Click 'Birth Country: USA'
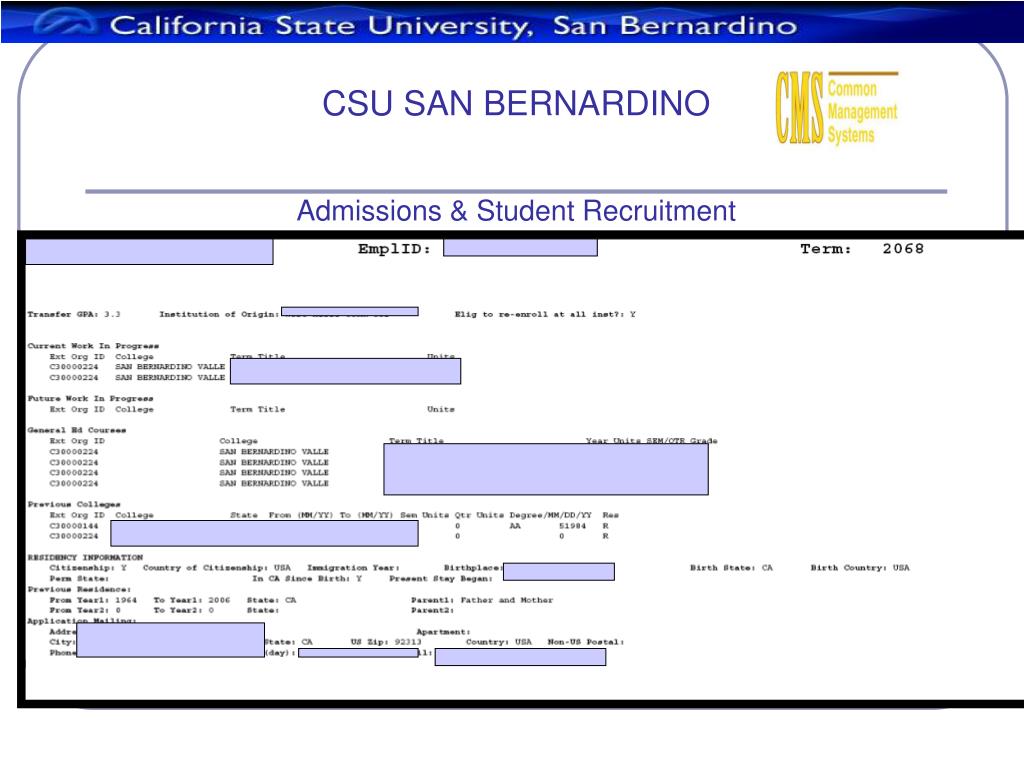 (860, 568)
